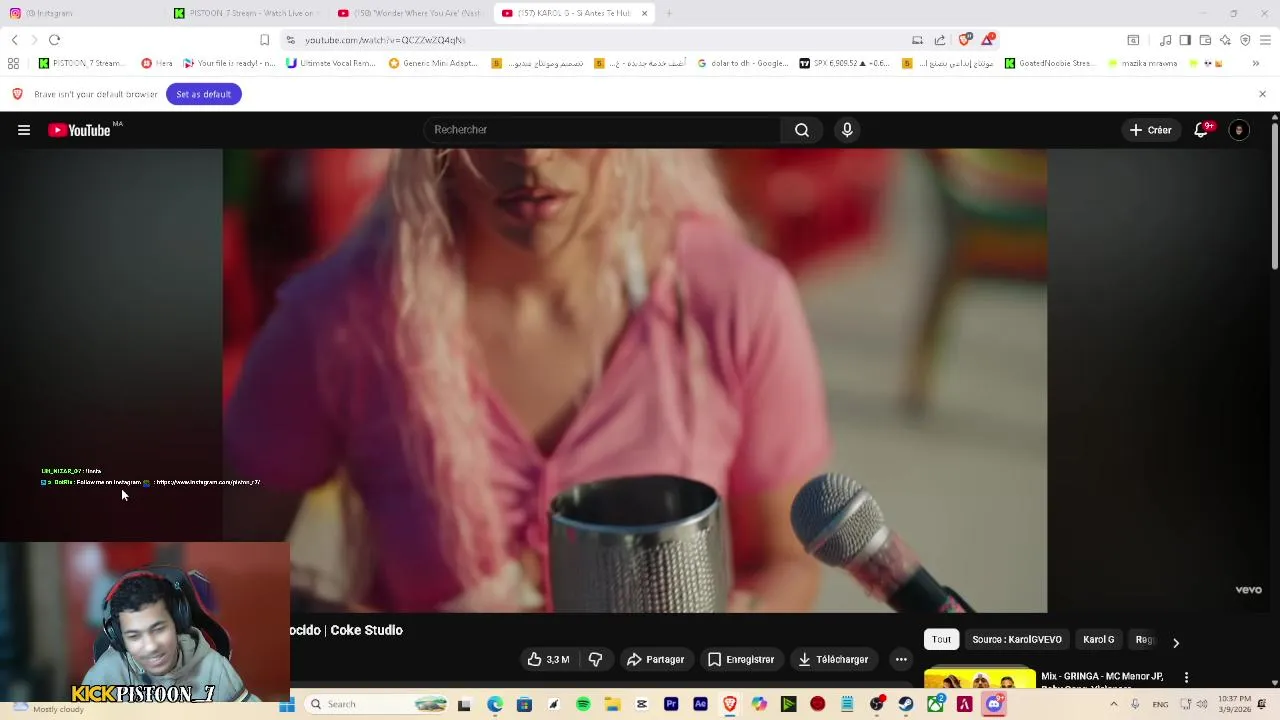Open the Brave main hamburger menu
1280x720 pixels.
click(1266, 40)
